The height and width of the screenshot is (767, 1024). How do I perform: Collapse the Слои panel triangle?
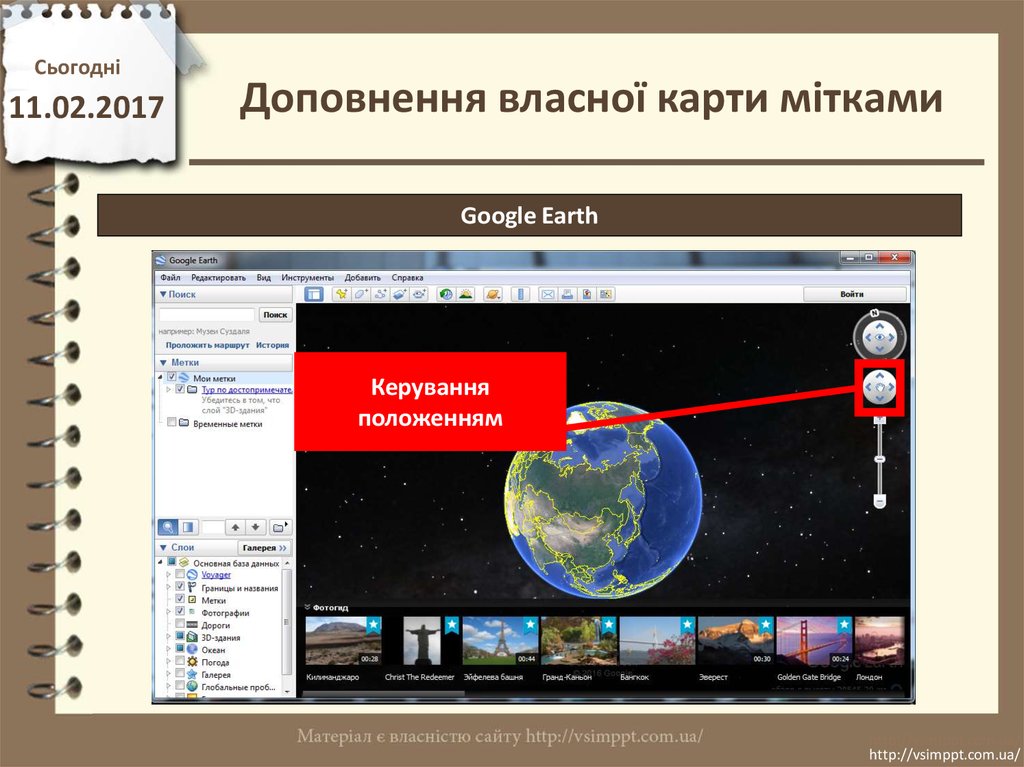point(163,547)
